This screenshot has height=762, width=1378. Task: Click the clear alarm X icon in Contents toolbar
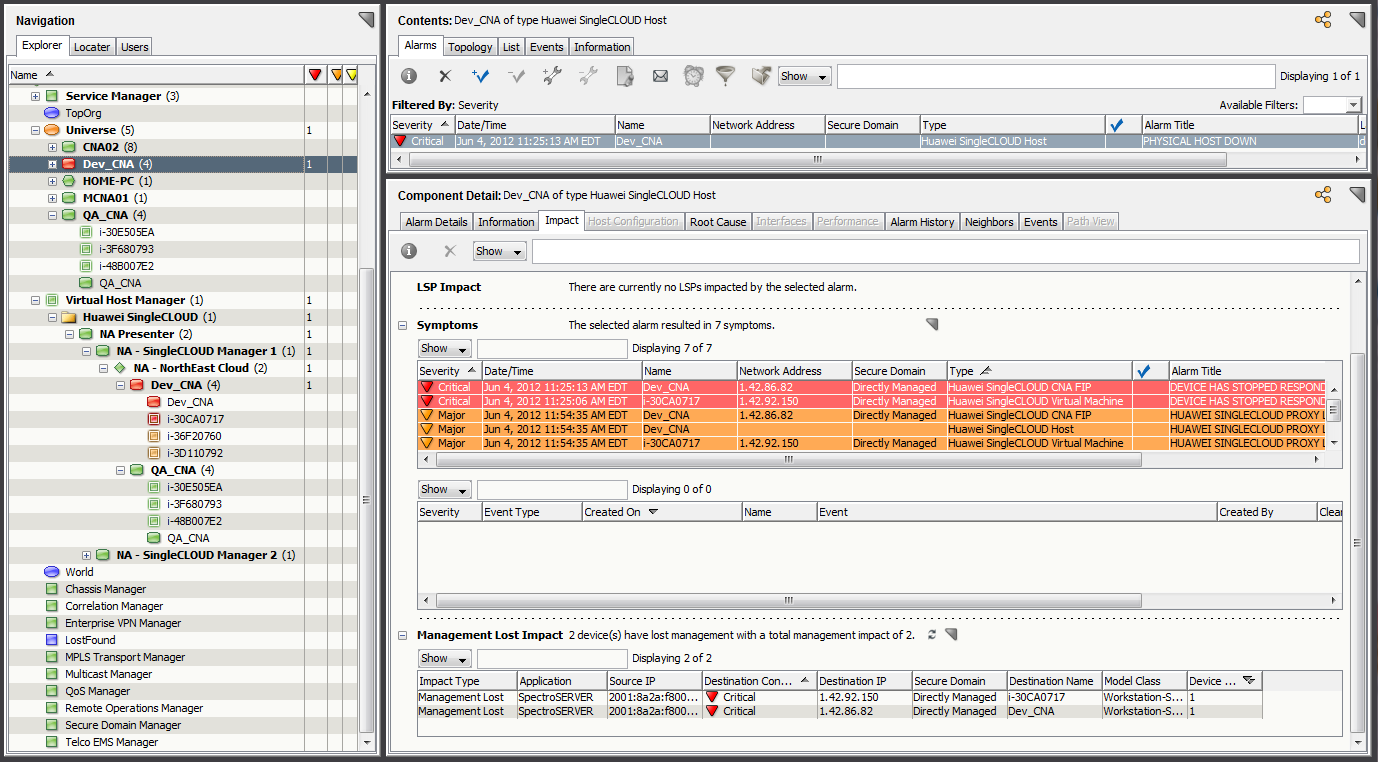pos(446,76)
